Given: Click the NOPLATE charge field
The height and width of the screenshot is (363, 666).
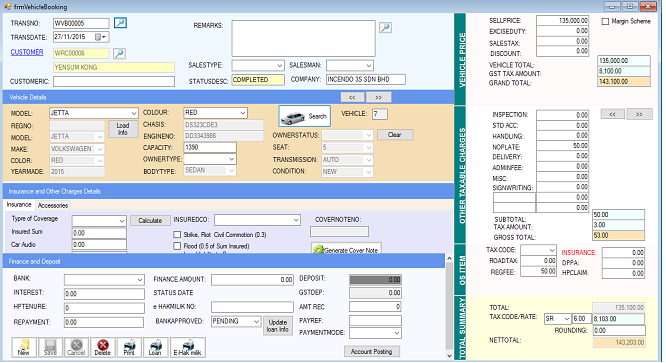Looking at the screenshot, I should click(562, 146).
